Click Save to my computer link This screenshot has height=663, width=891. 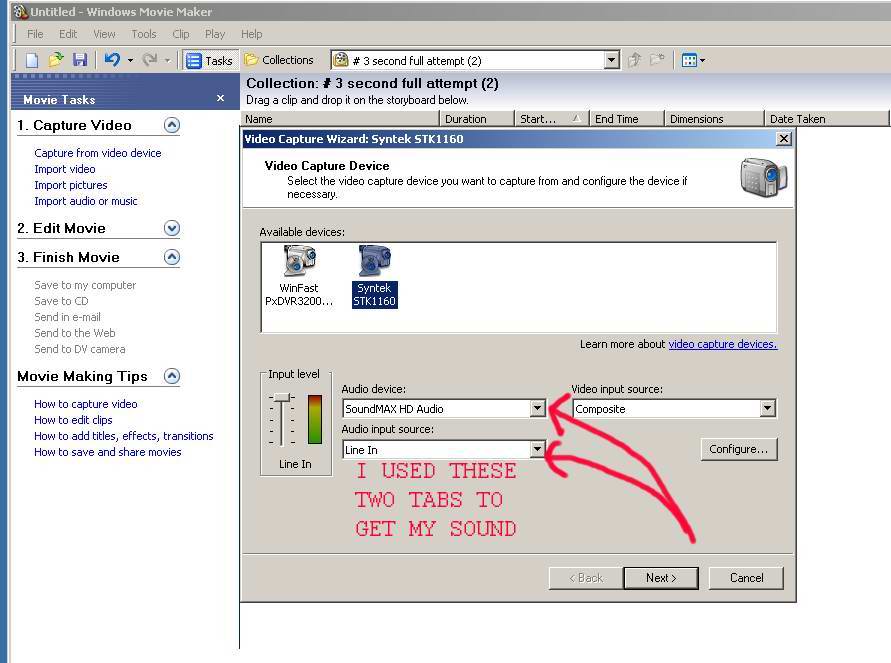[x=85, y=285]
